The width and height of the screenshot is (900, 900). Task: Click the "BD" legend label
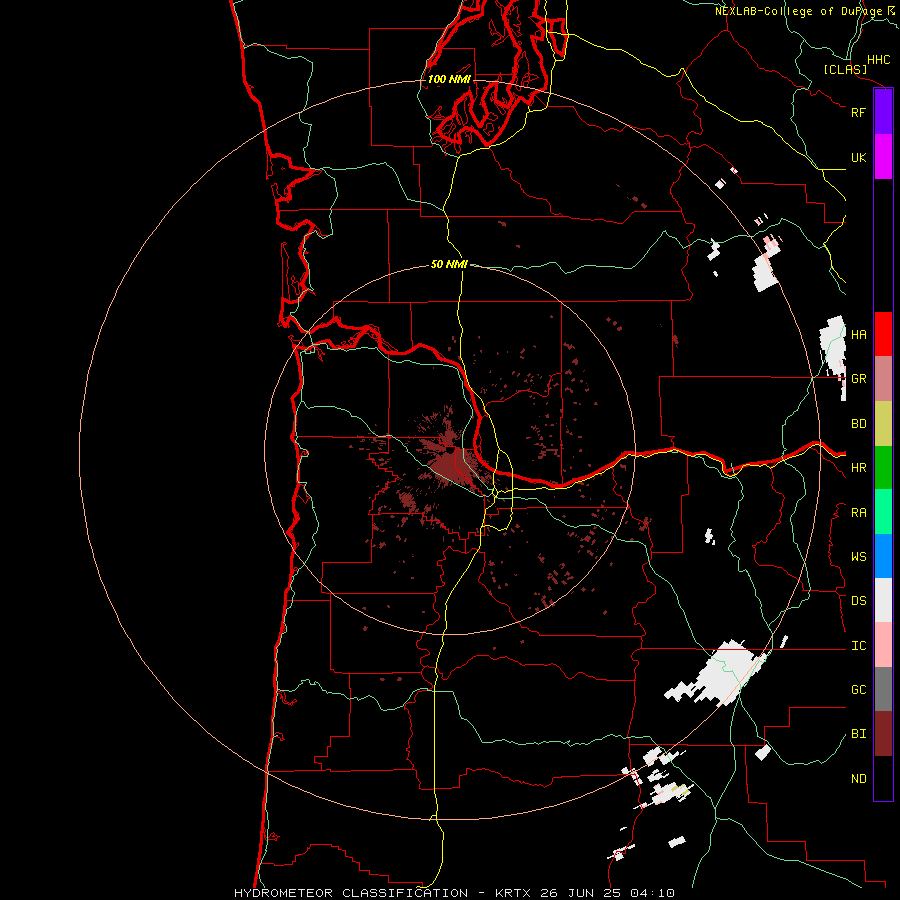858,424
